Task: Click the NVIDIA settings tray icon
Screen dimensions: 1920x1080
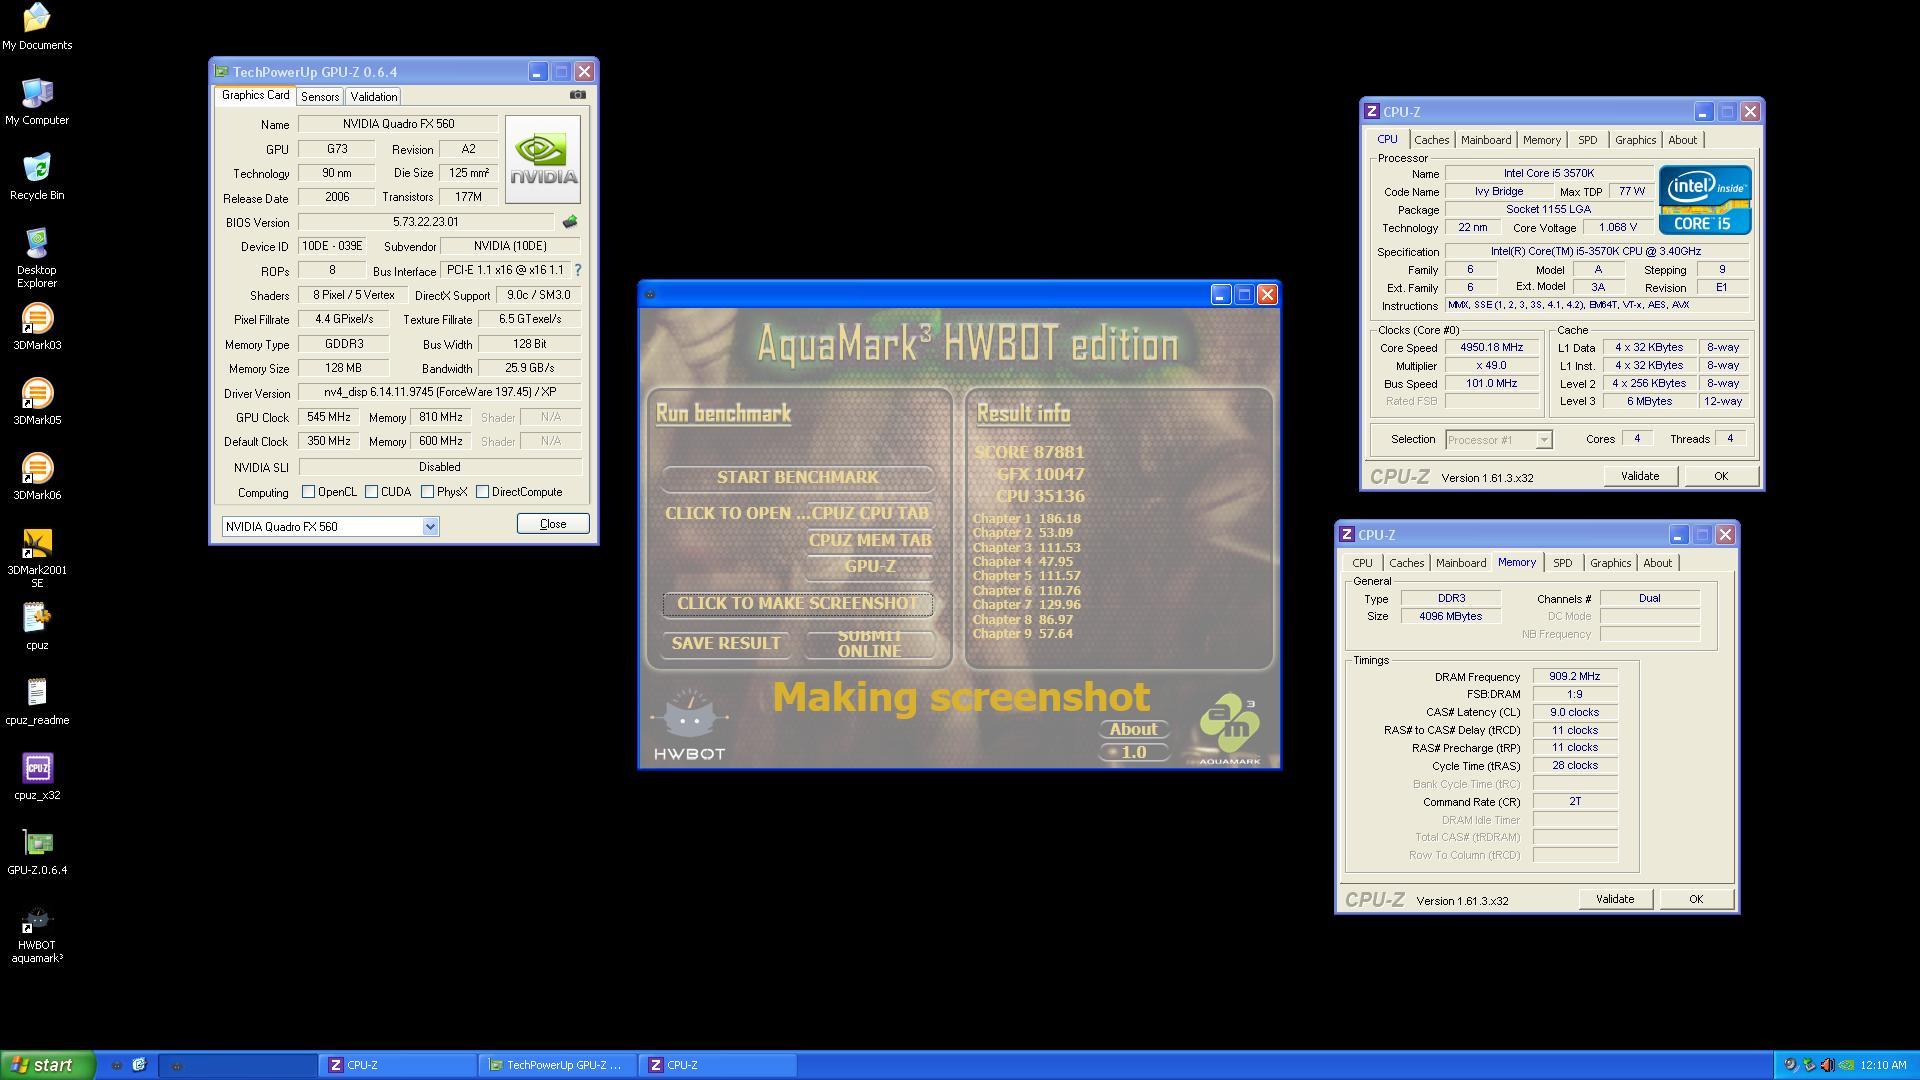Action: click(x=1845, y=1065)
